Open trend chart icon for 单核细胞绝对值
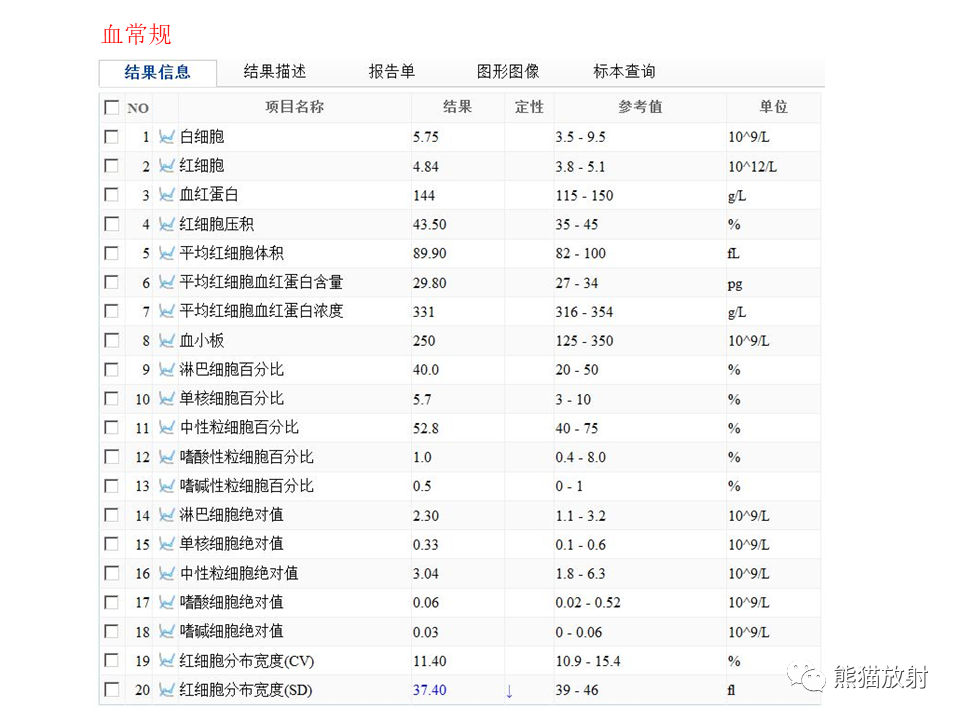The height and width of the screenshot is (720, 960). (167, 544)
